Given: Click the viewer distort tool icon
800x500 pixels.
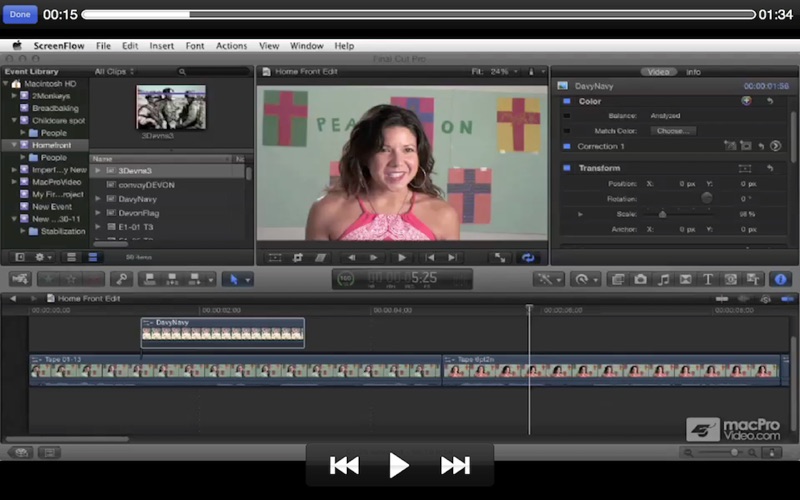Looking at the screenshot, I should (x=320, y=258).
